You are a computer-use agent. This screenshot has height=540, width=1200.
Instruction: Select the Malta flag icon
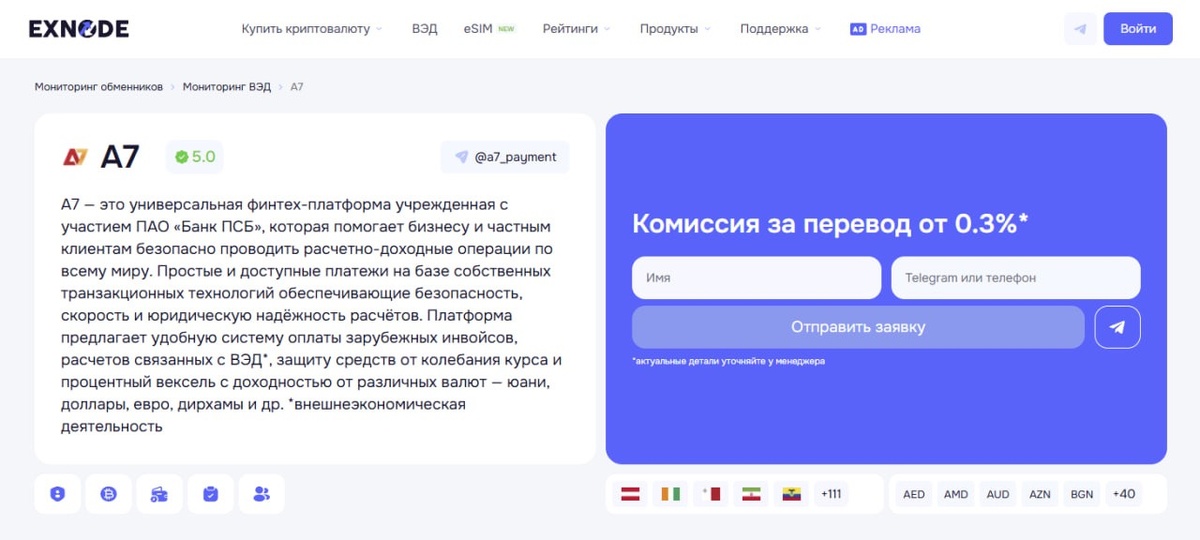pos(711,494)
